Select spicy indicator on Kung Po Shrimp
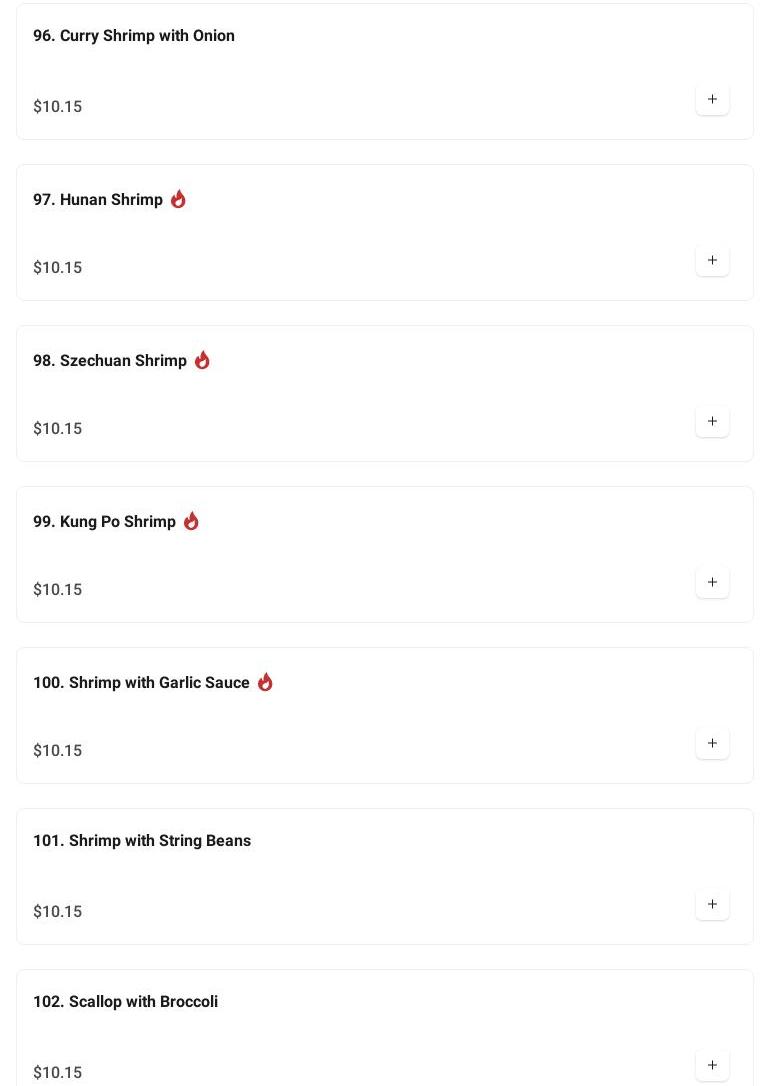Image resolution: width=770 pixels, height=1086 pixels. coord(191,521)
